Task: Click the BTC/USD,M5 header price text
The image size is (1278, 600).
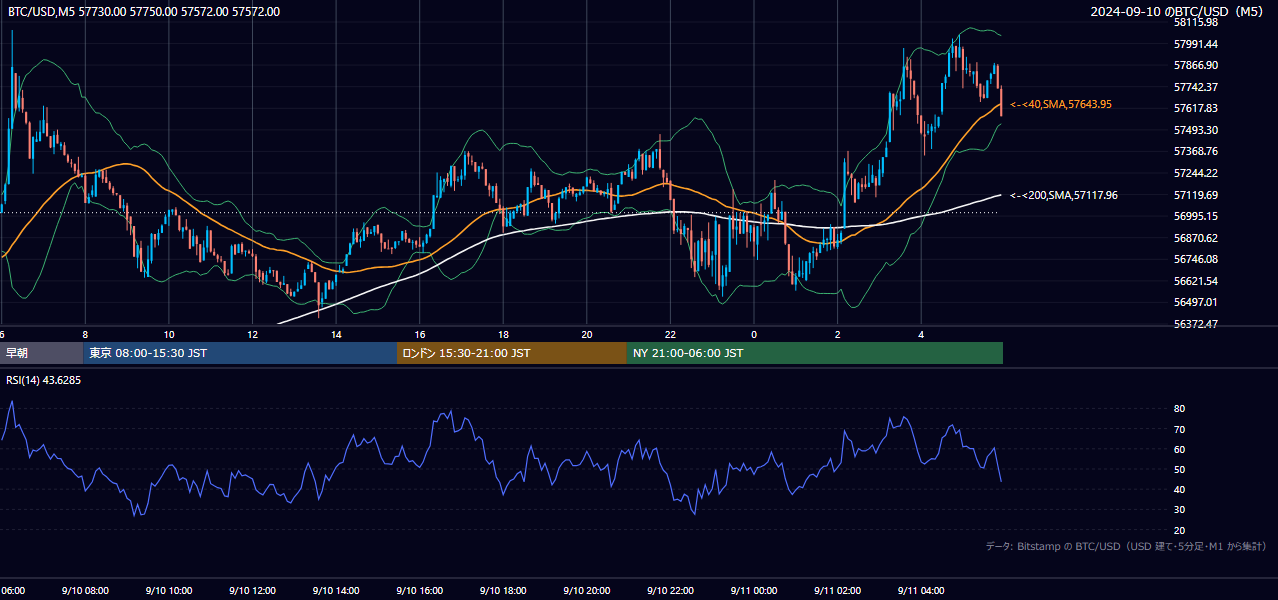Action: (143, 11)
